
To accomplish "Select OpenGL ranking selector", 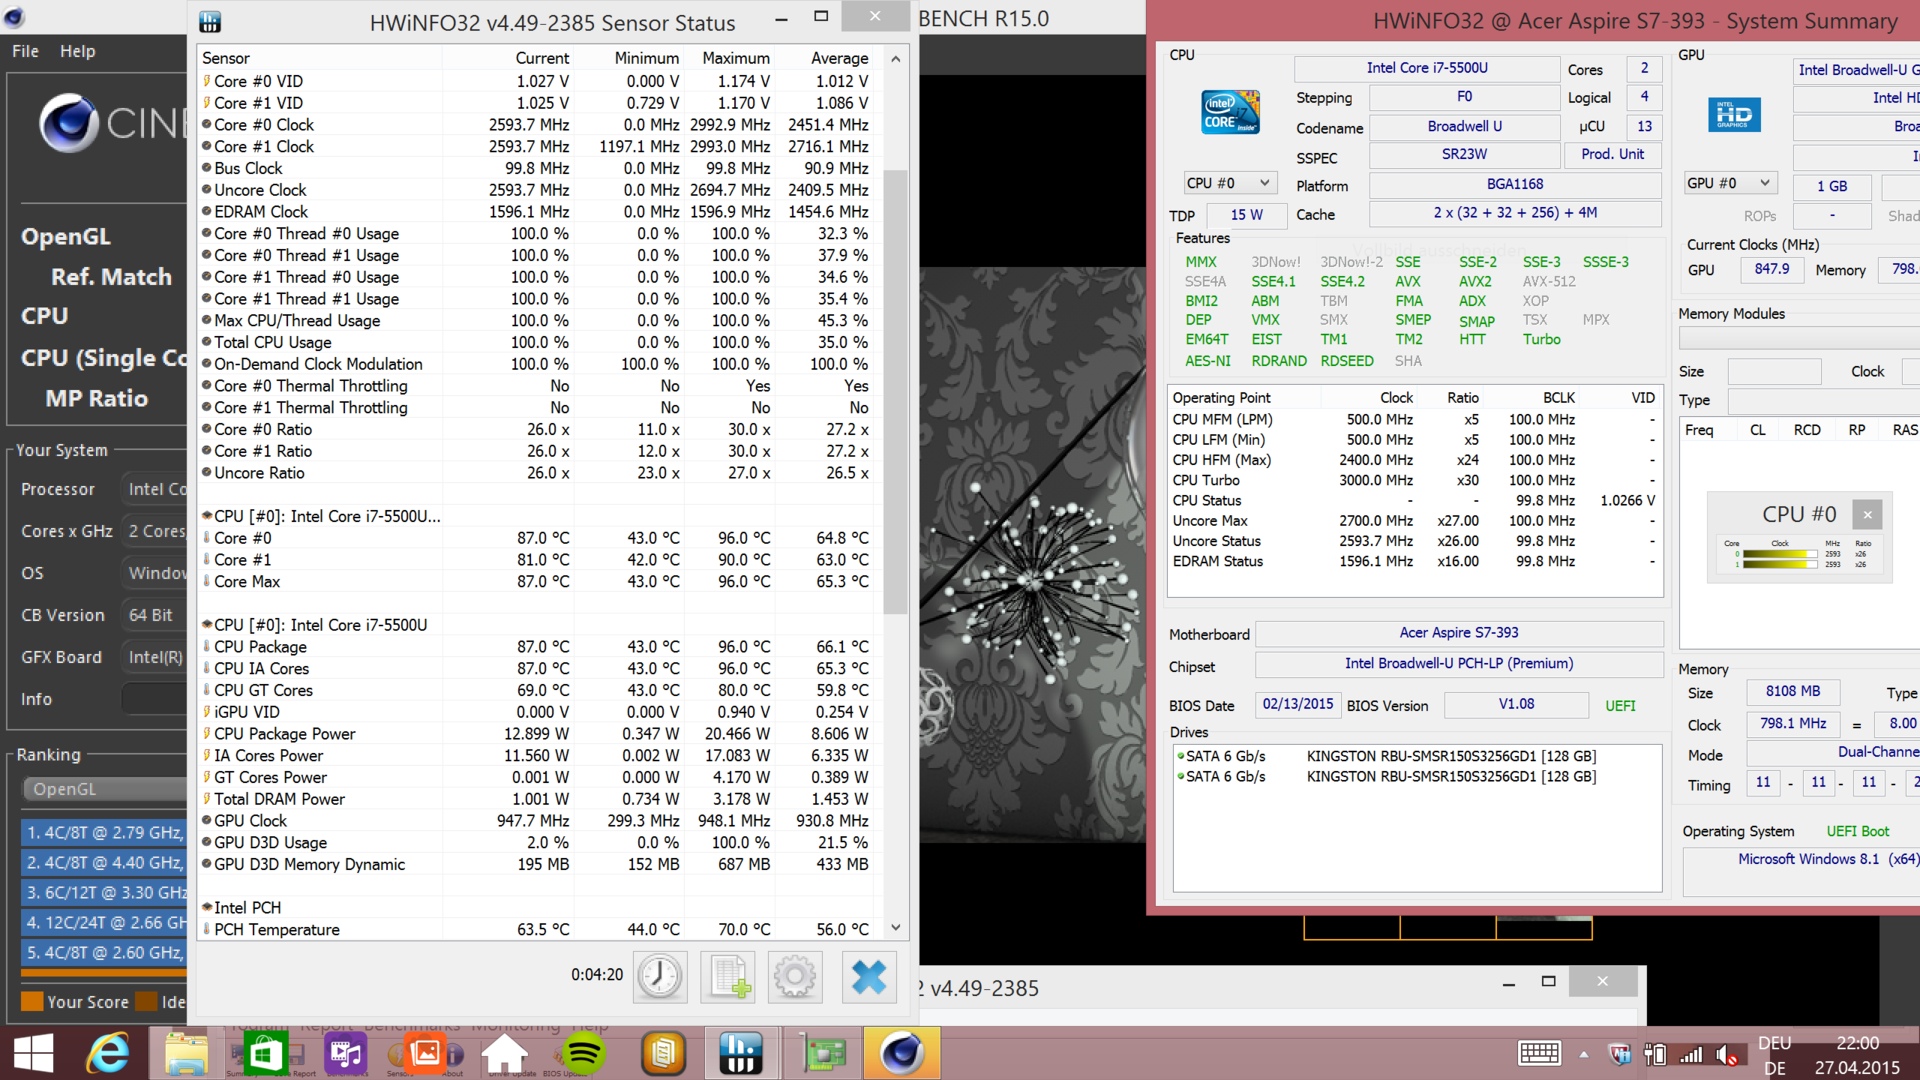I will (100, 789).
